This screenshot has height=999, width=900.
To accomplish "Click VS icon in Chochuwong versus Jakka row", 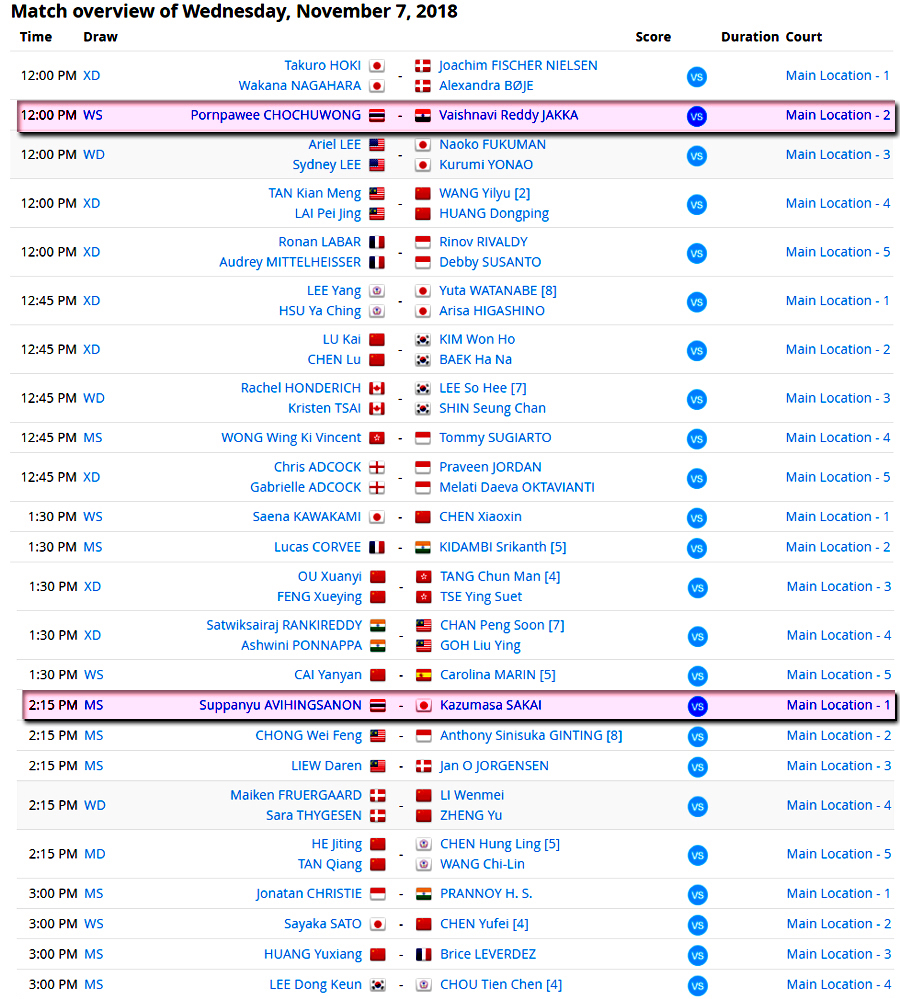I will coord(697,116).
